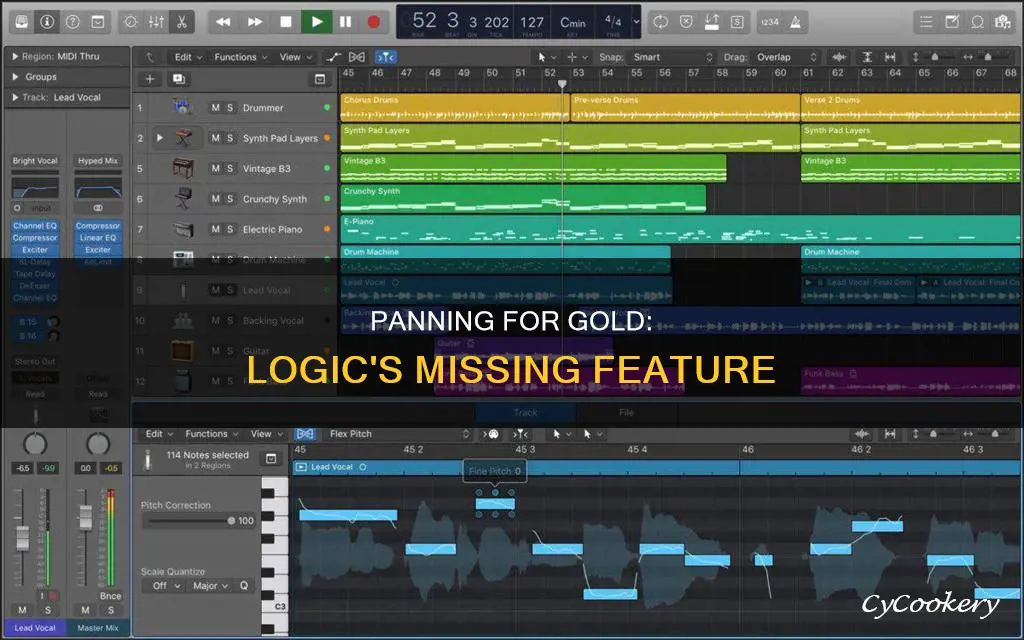
Task: Open the Scale Quantize Major dropdown
Action: (x=210, y=586)
